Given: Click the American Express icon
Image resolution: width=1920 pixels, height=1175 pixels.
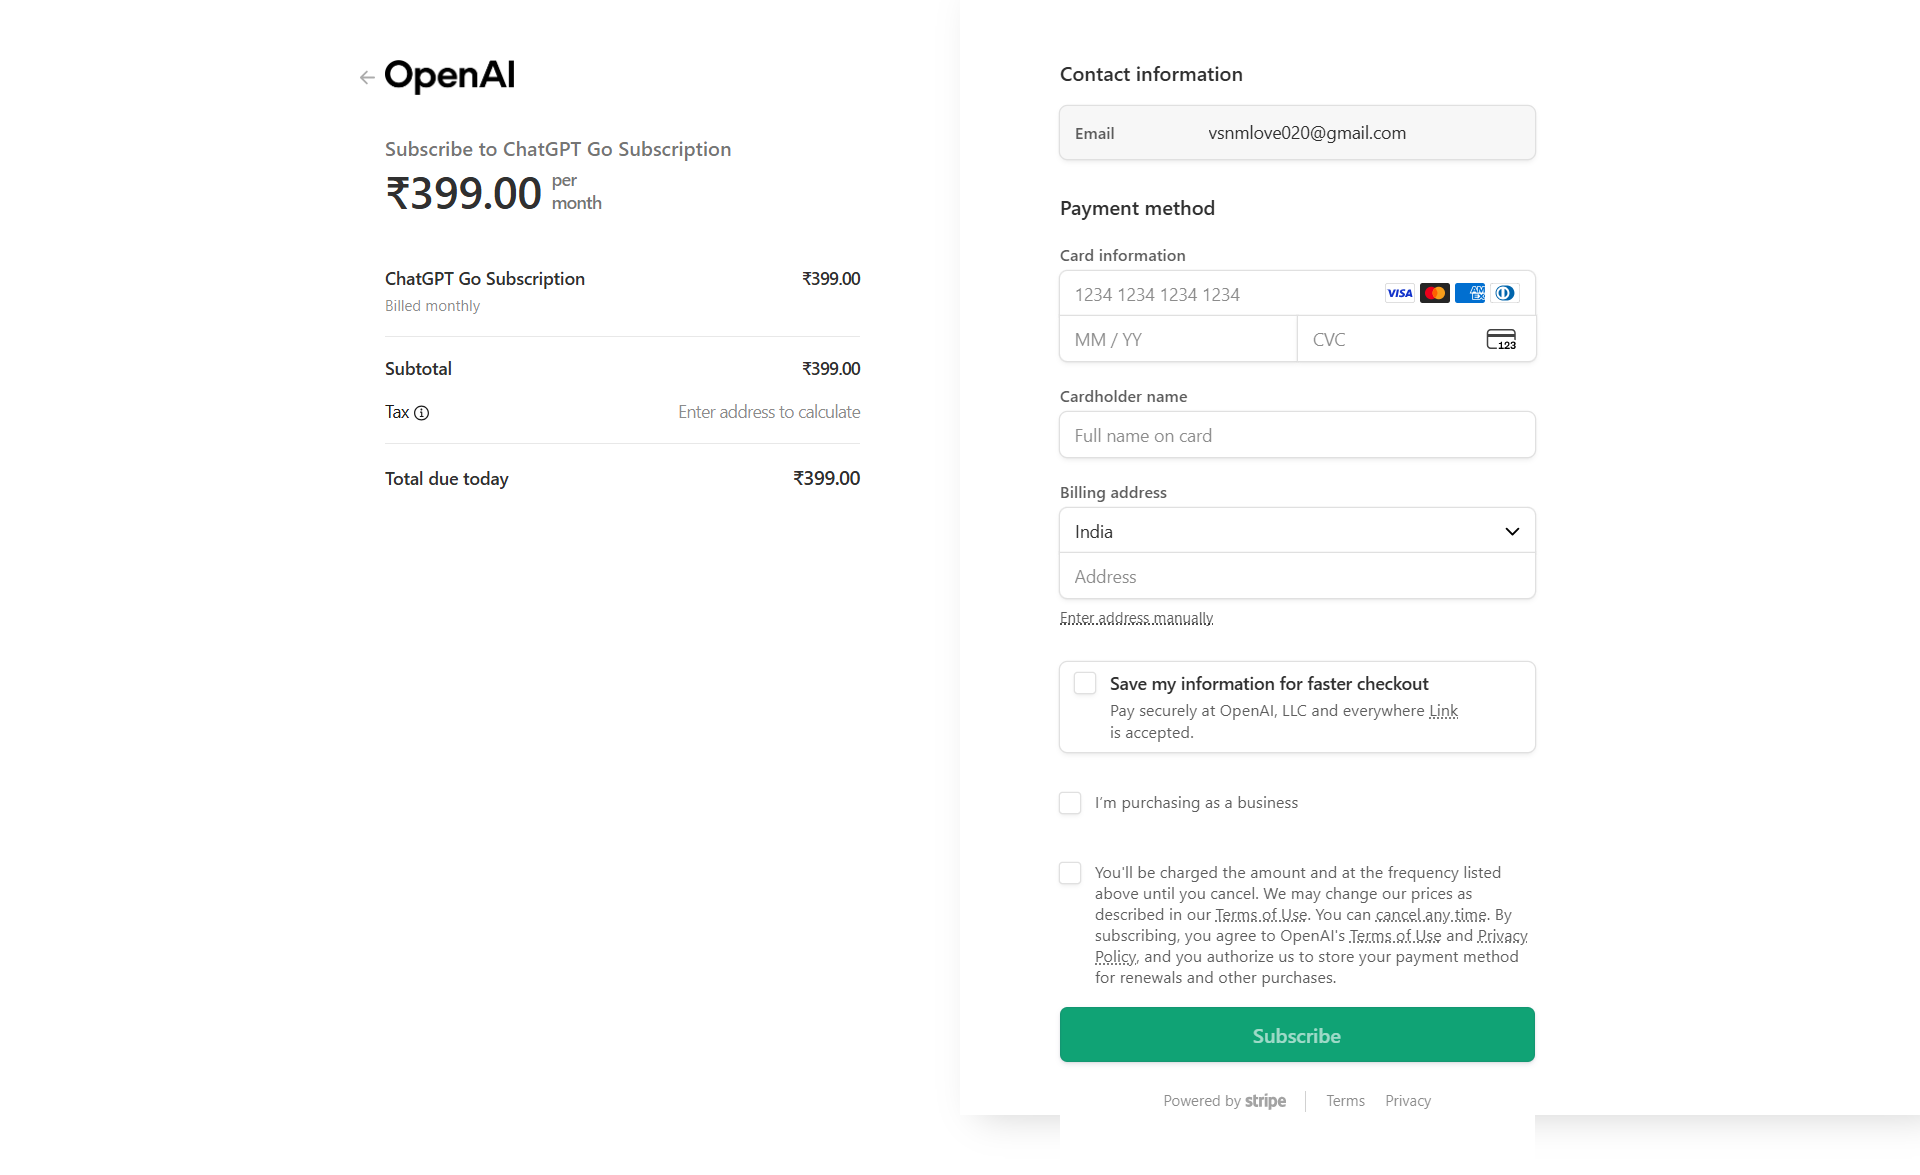Looking at the screenshot, I should point(1470,293).
